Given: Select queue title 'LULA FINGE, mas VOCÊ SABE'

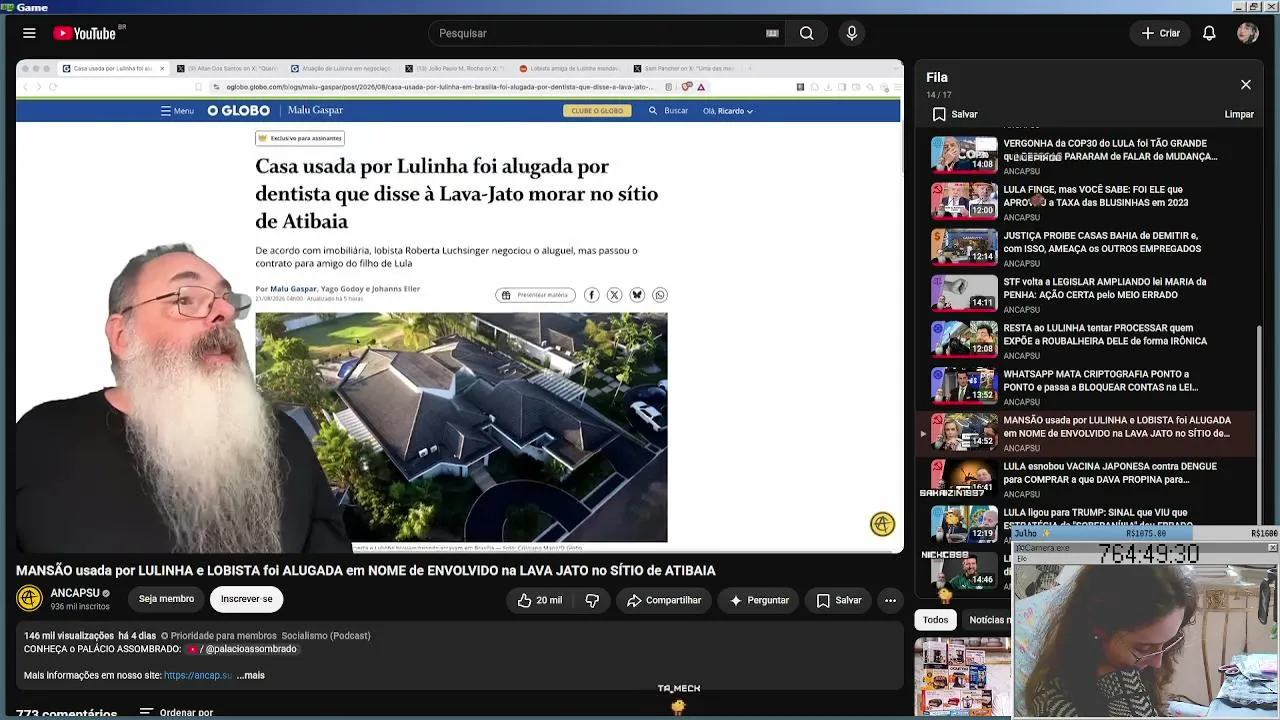Looking at the screenshot, I should [x=1095, y=196].
